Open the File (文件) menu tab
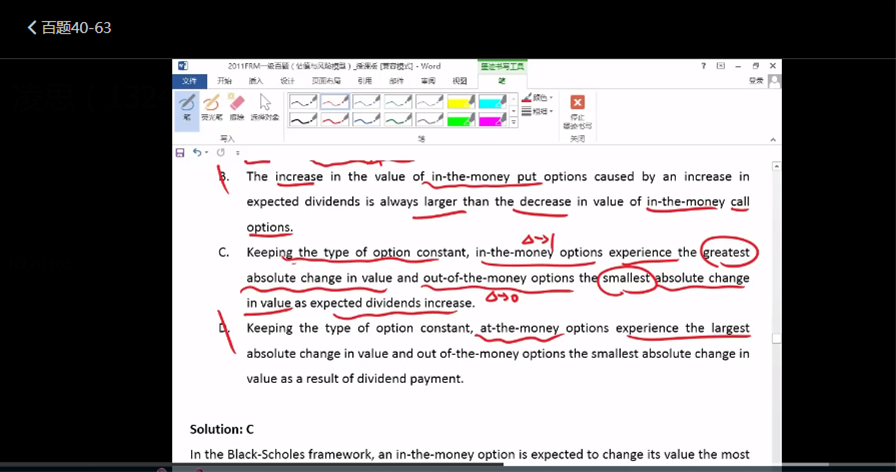896x472 pixels. [189, 81]
